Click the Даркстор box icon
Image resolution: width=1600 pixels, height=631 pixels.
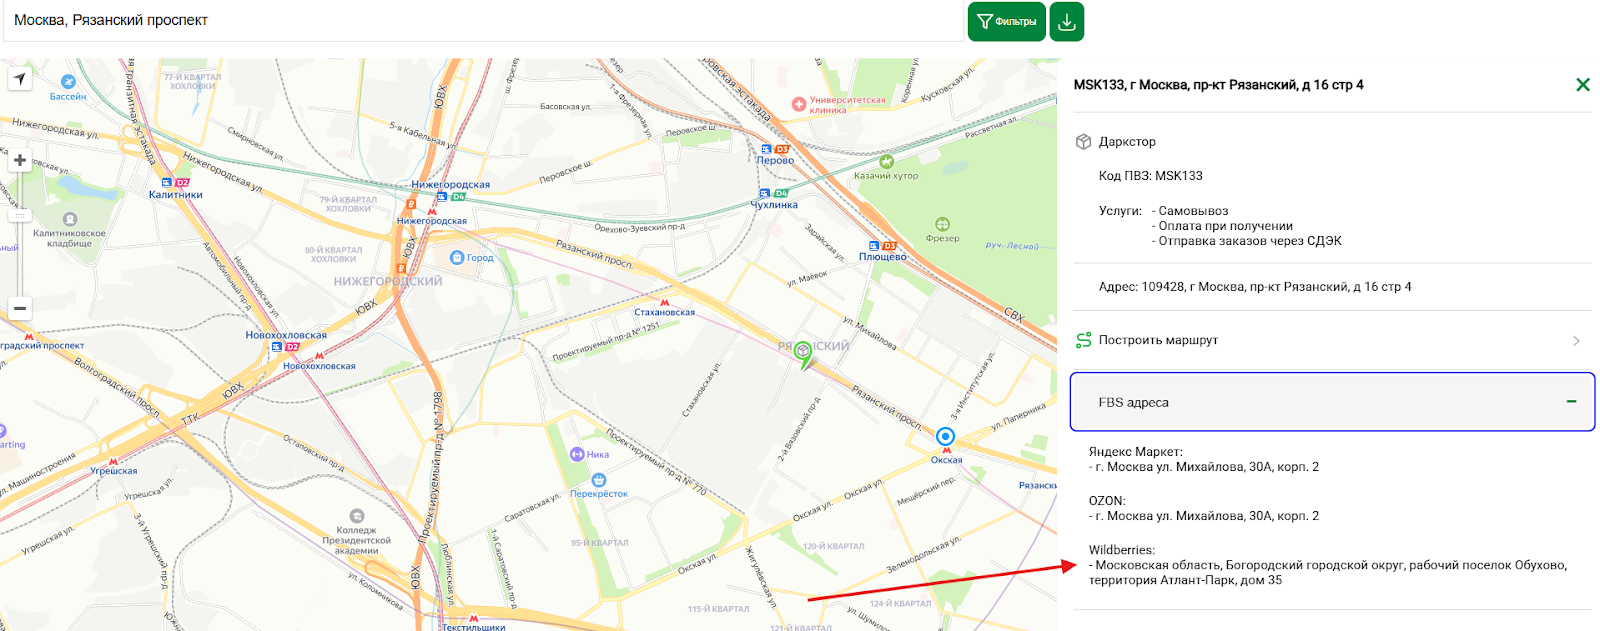tap(1083, 142)
